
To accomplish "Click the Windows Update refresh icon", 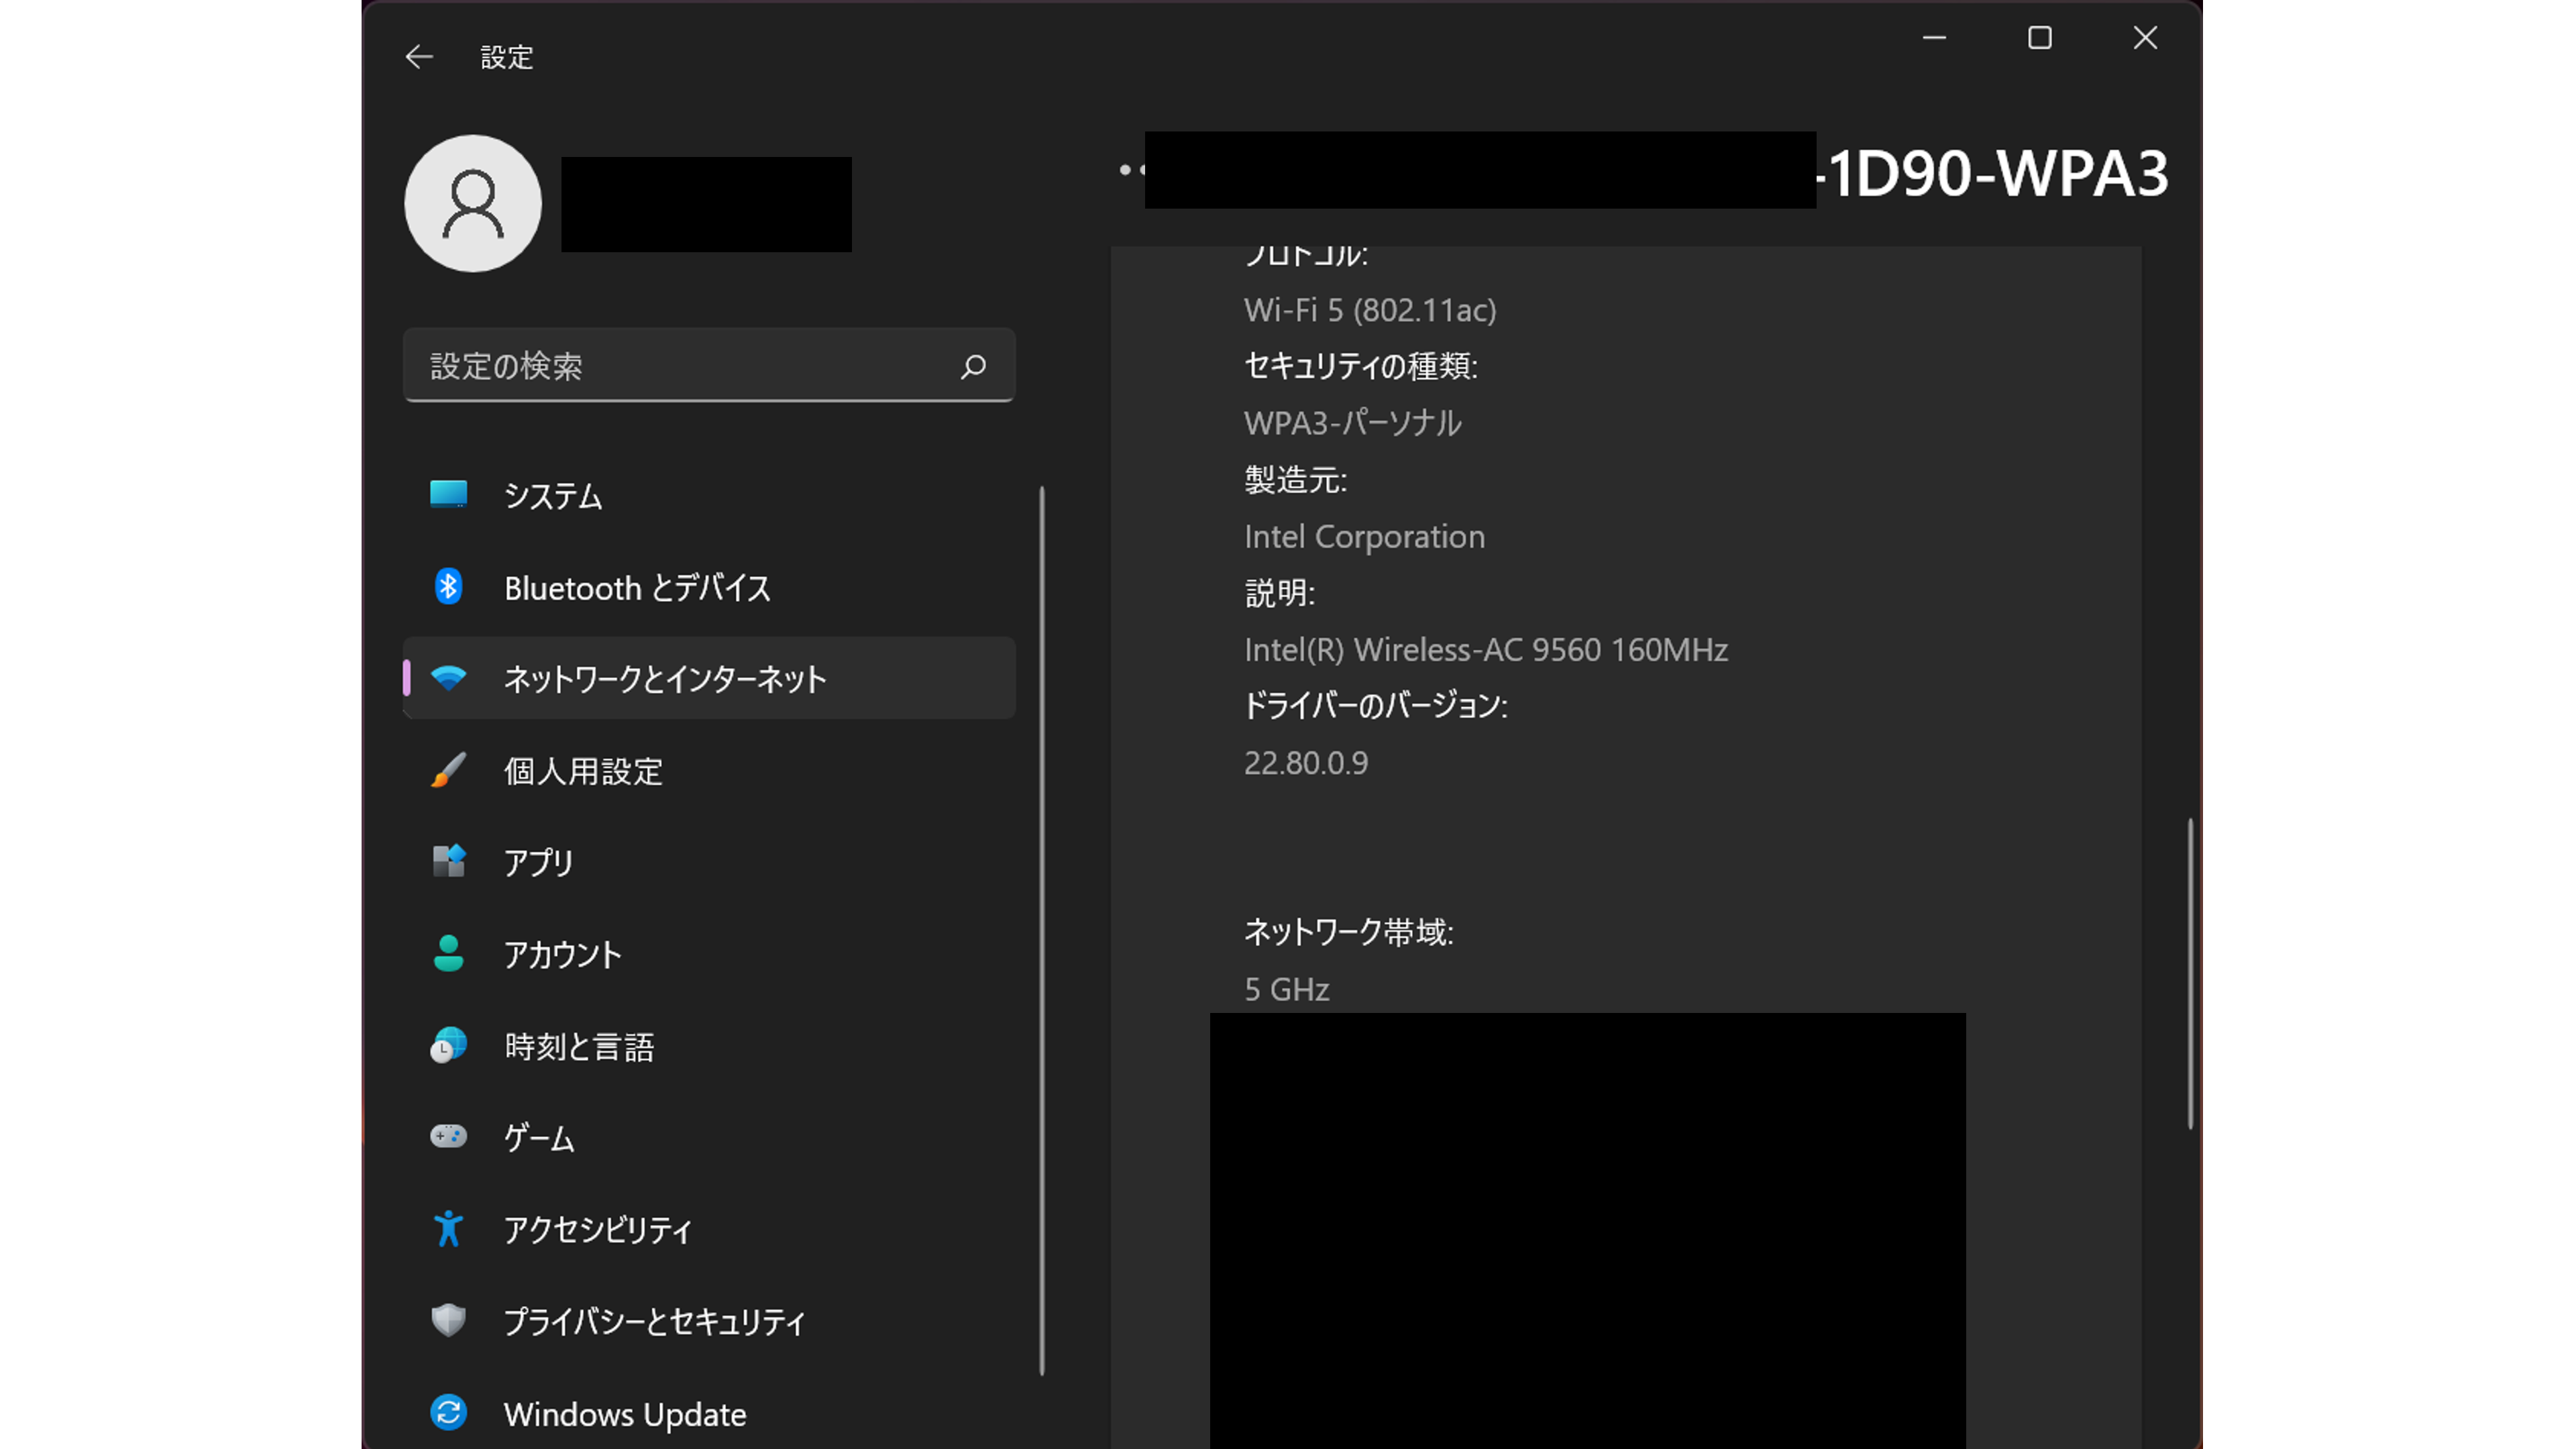I will [x=448, y=1412].
